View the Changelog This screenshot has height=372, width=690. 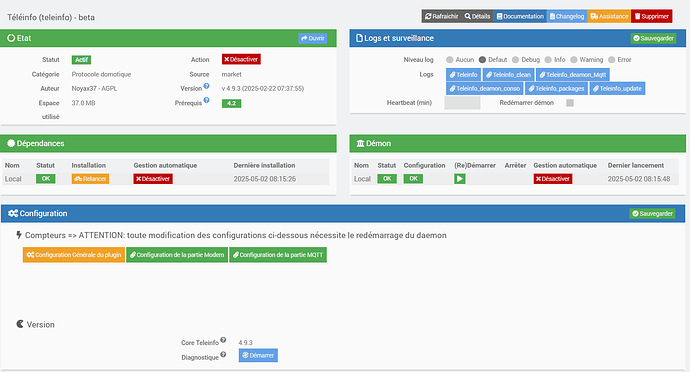[x=567, y=16]
